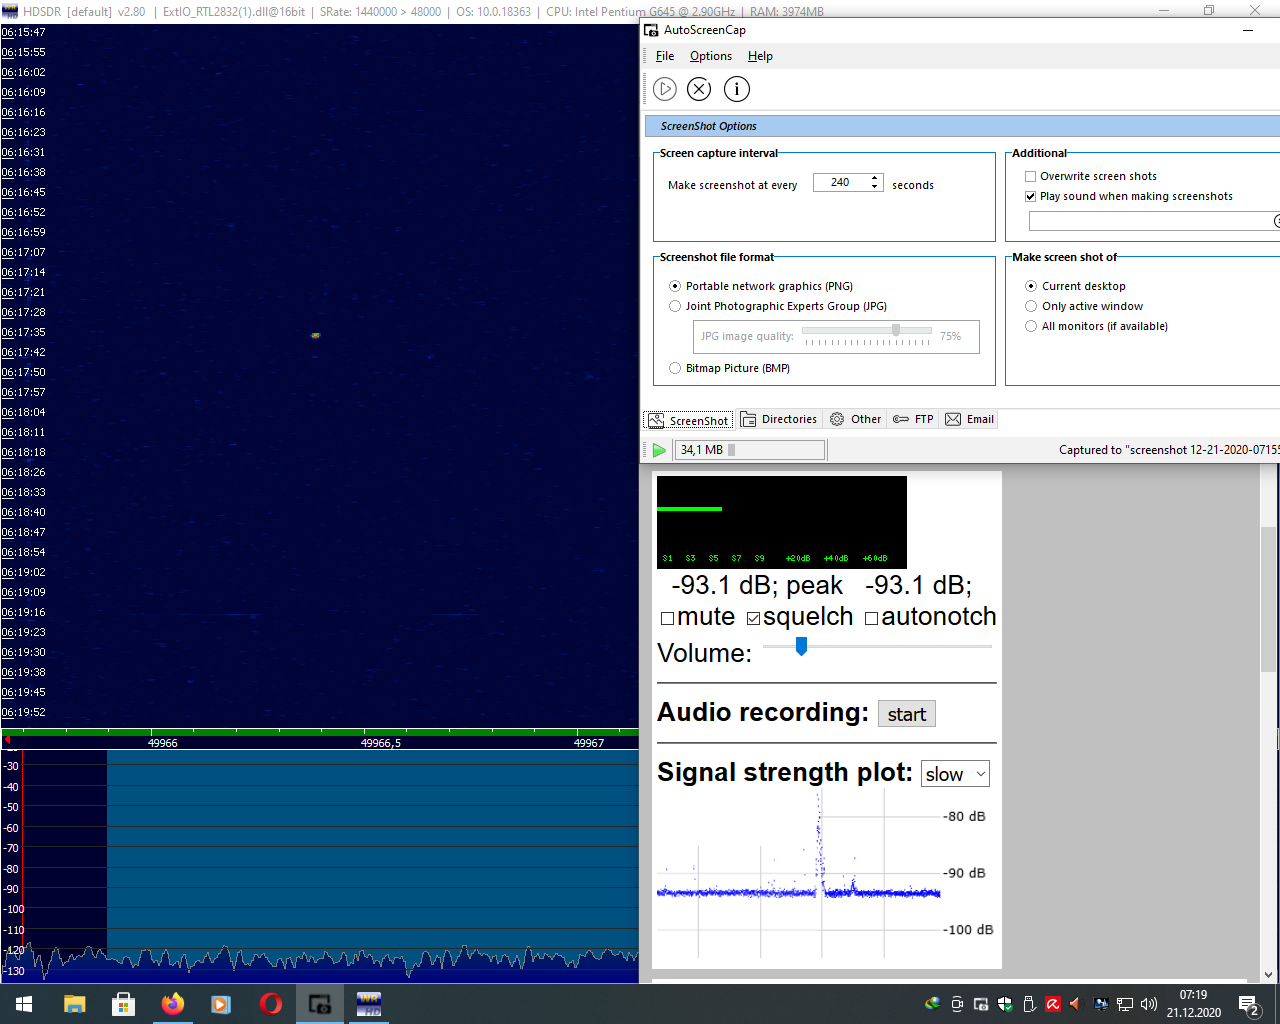Image resolution: width=1280 pixels, height=1024 pixels.
Task: Click the Audio recording start button
Action: [906, 714]
